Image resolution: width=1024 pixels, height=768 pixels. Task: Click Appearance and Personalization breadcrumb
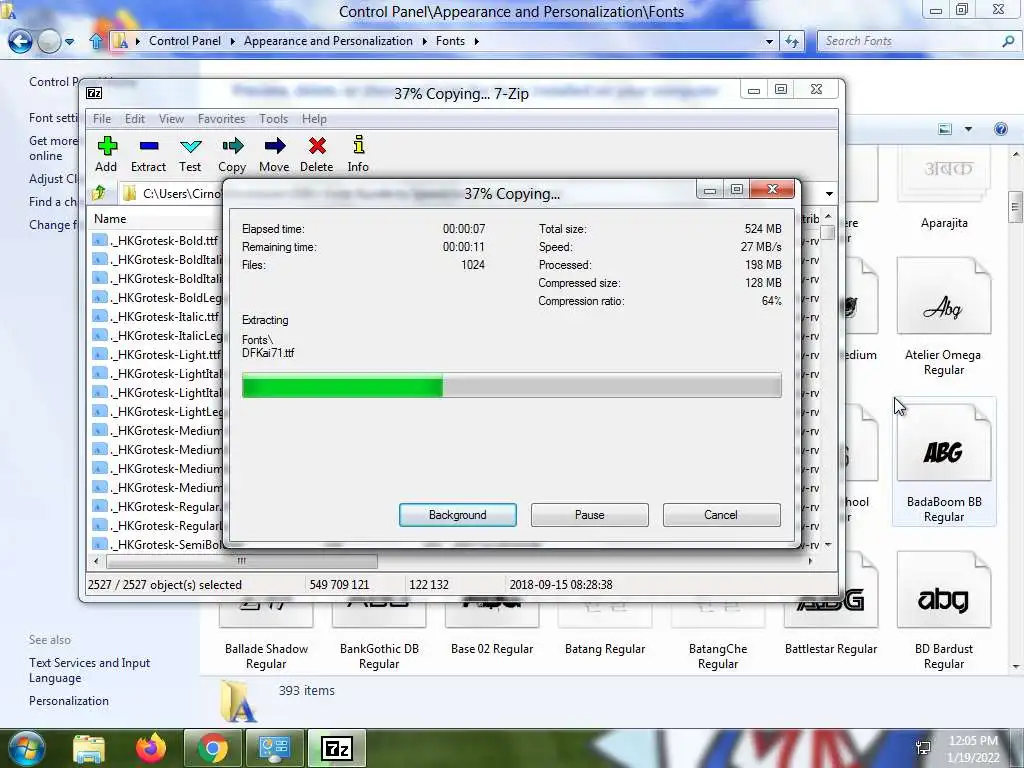[x=328, y=40]
